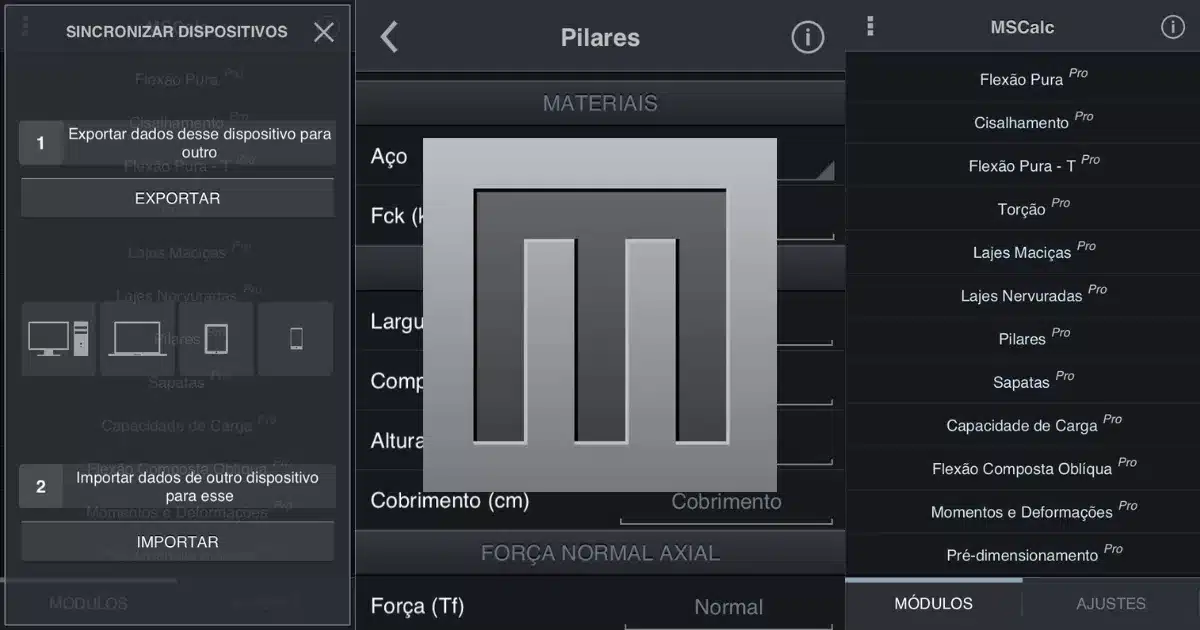Open the Flexão Pura module

coord(1022,79)
